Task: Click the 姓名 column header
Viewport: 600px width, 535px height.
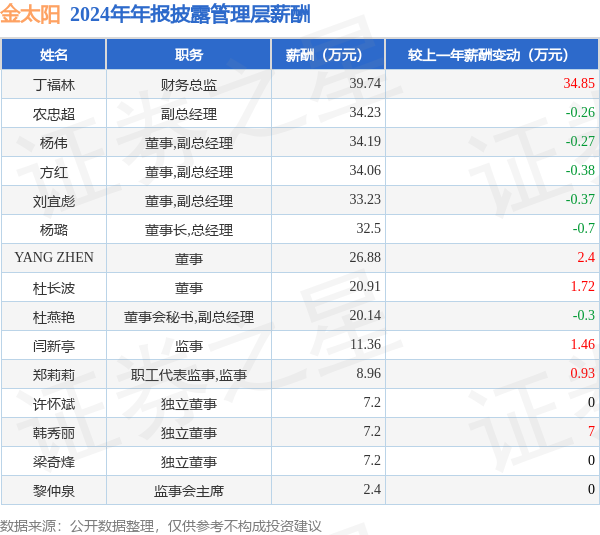Action: coord(54,55)
